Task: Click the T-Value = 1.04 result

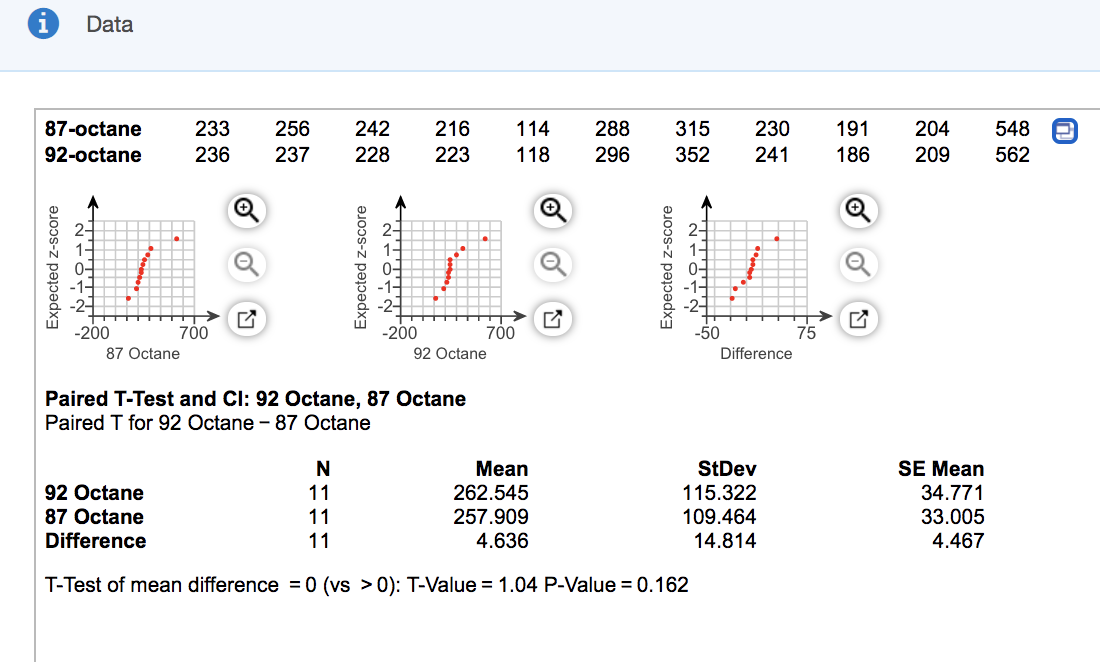Action: pos(472,585)
